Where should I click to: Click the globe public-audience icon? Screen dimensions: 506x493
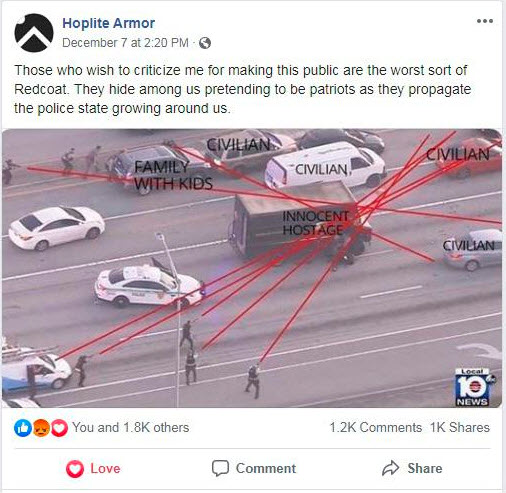(205, 43)
